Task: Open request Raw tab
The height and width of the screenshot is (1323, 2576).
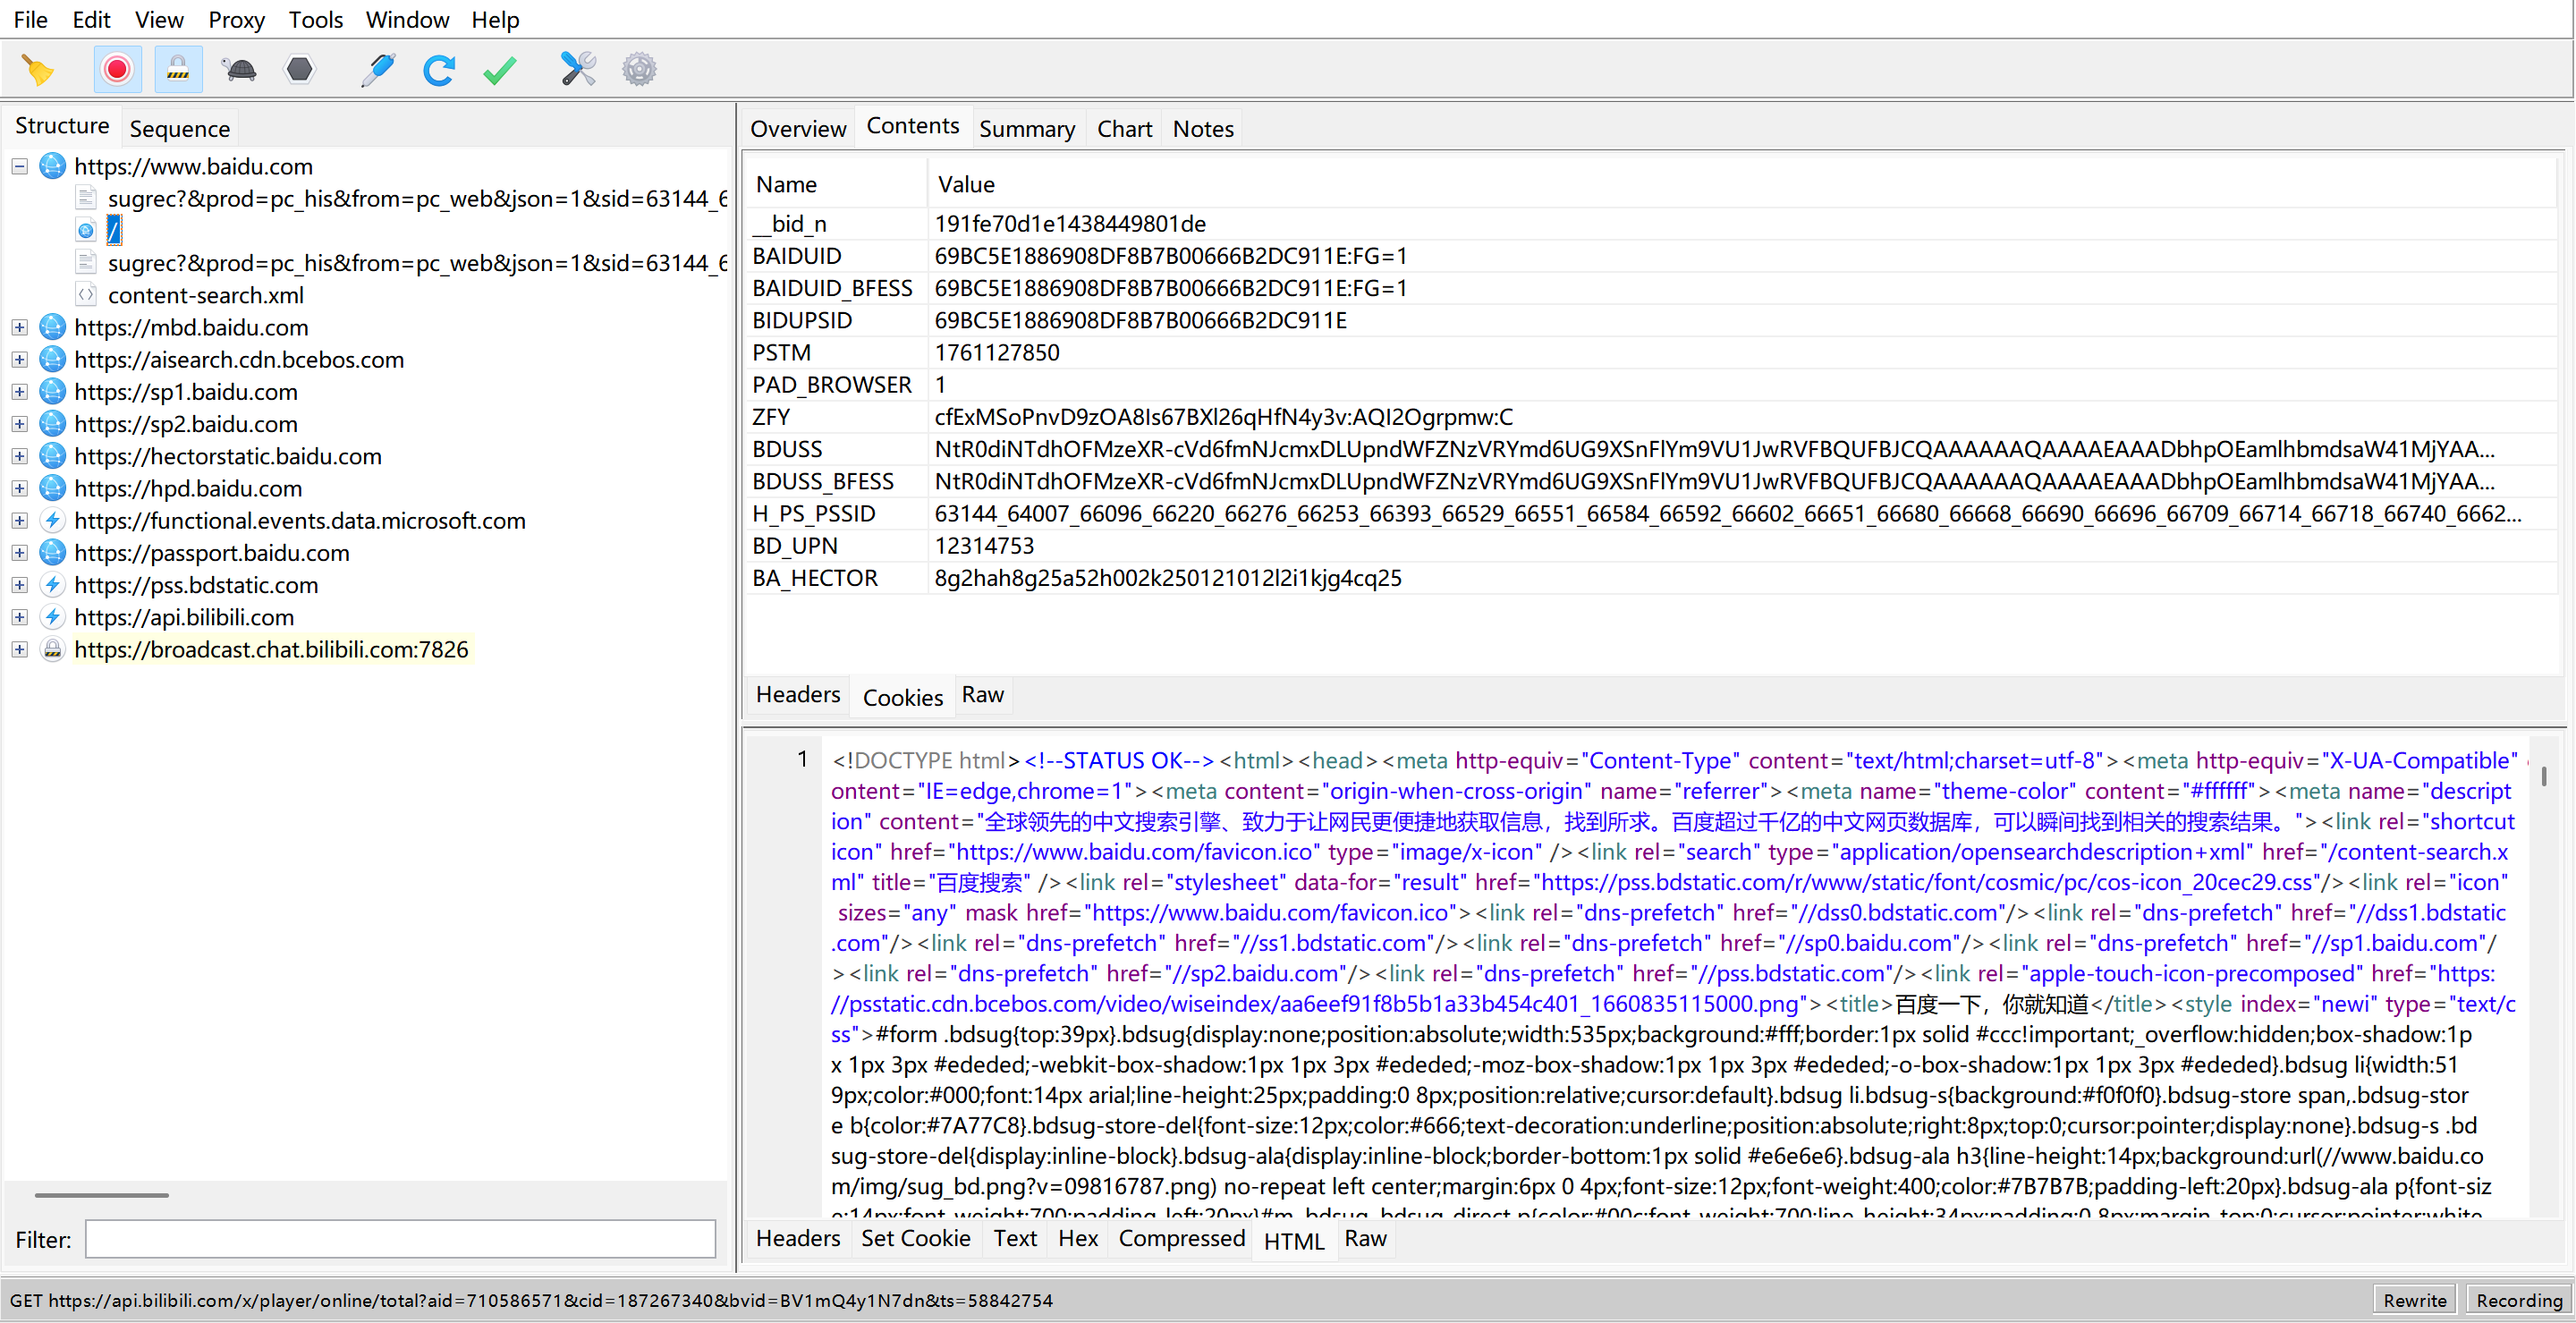Action: 982,694
